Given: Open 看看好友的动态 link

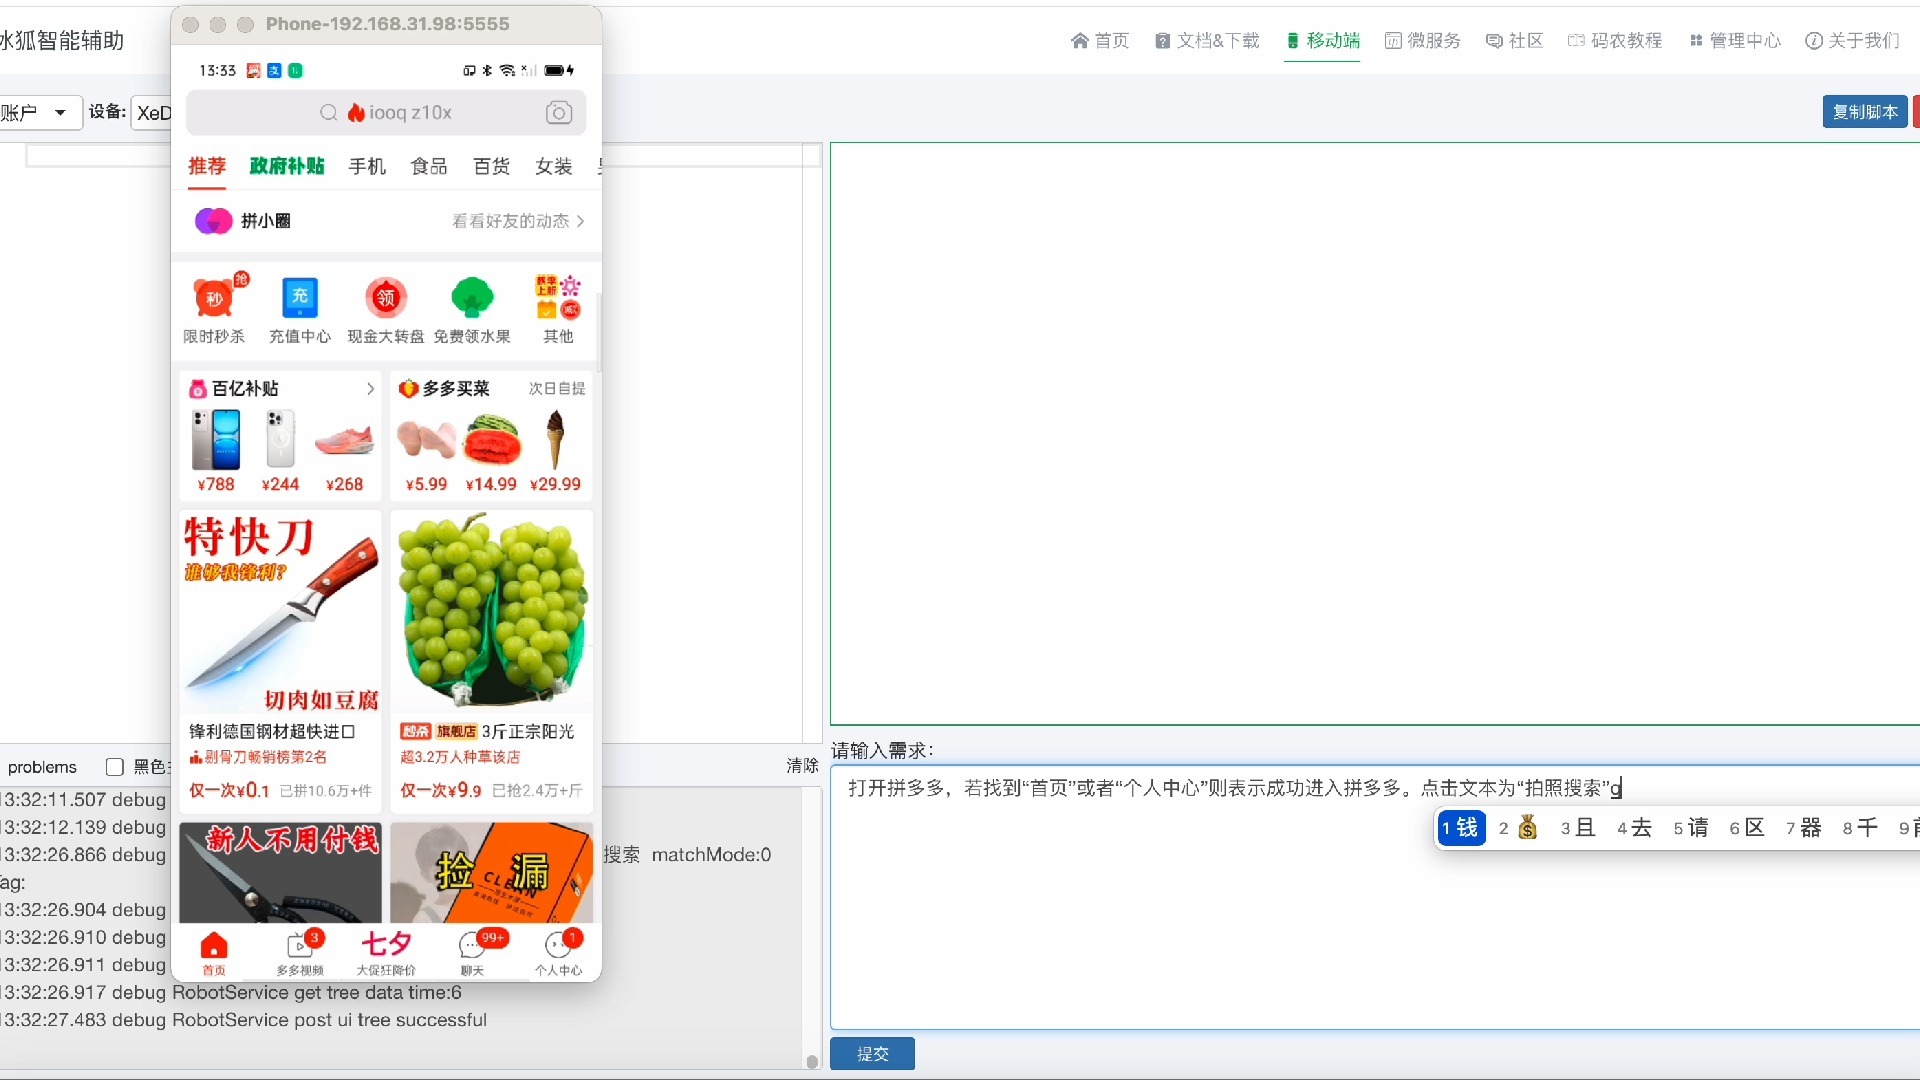Looking at the screenshot, I should point(518,221).
